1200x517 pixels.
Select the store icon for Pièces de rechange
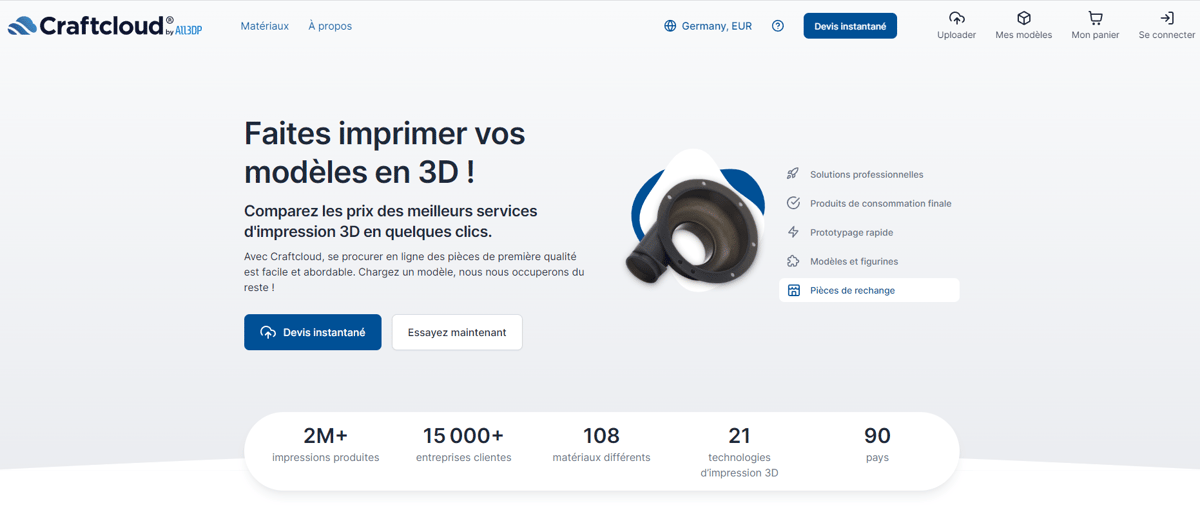(x=793, y=290)
